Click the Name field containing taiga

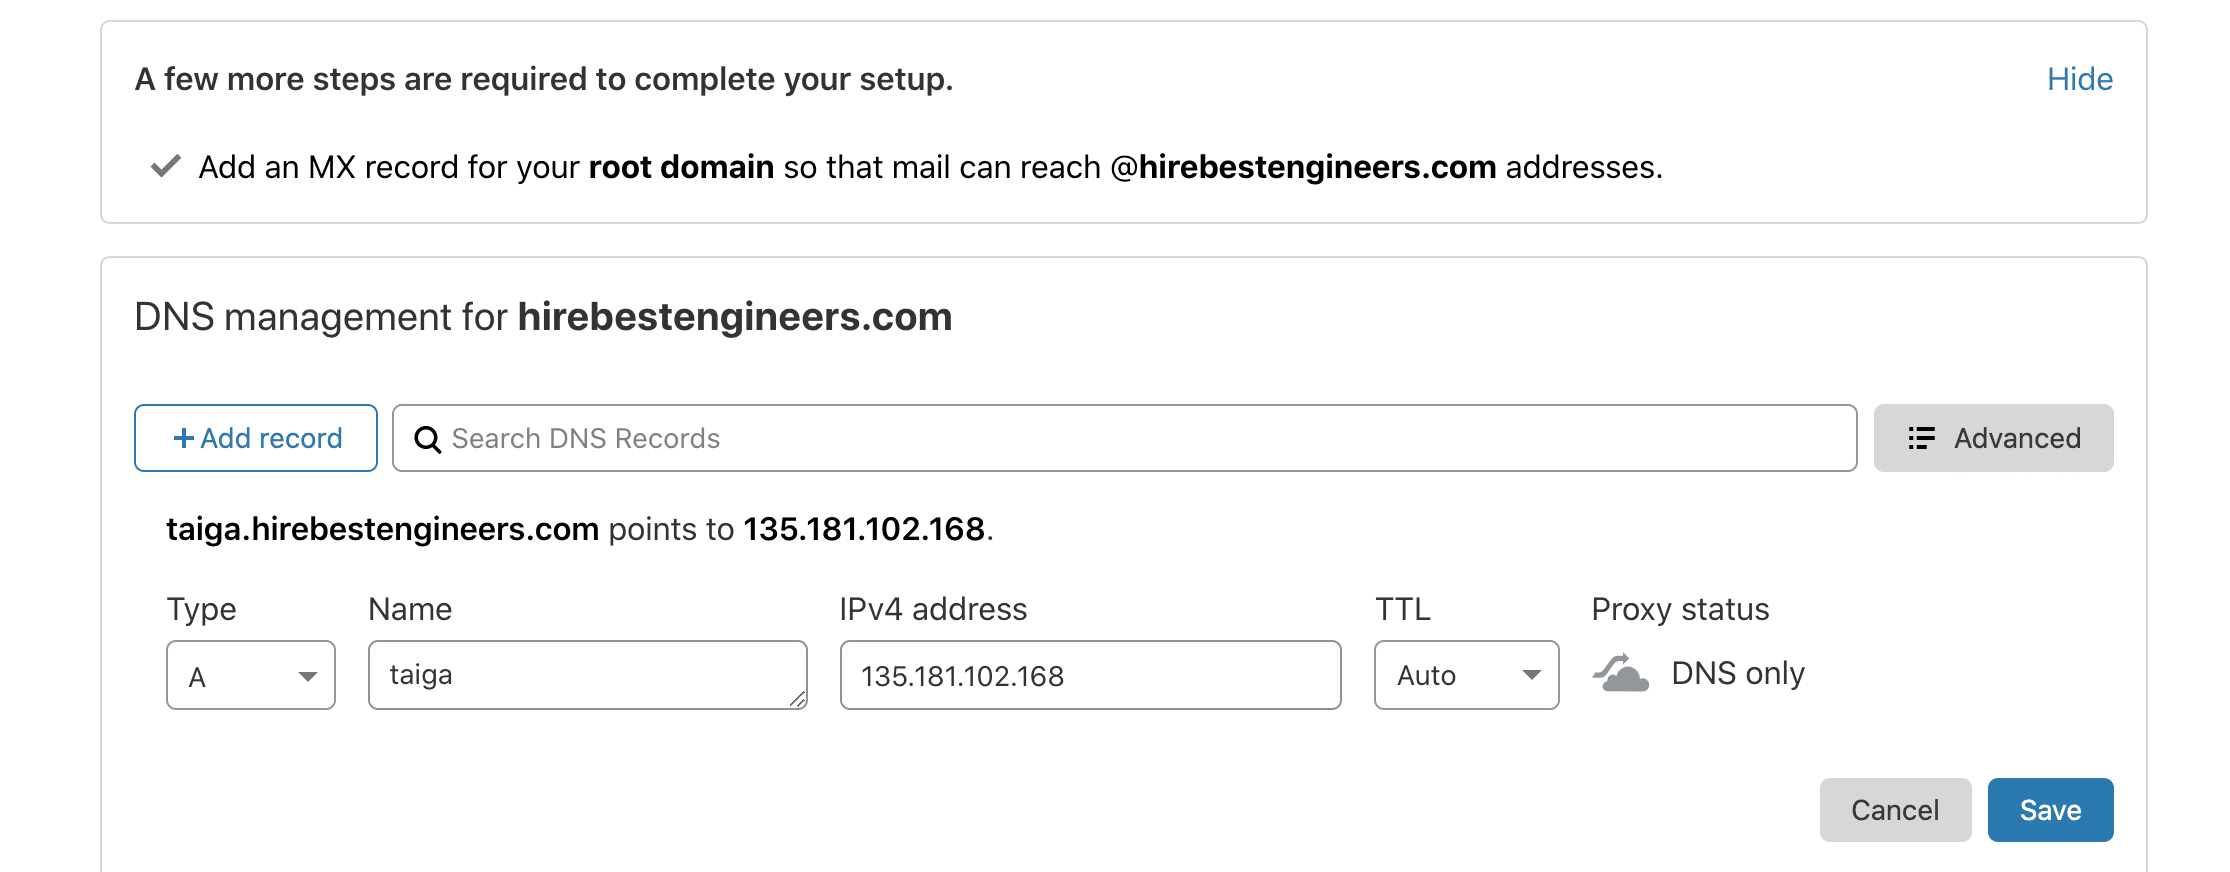(x=587, y=675)
